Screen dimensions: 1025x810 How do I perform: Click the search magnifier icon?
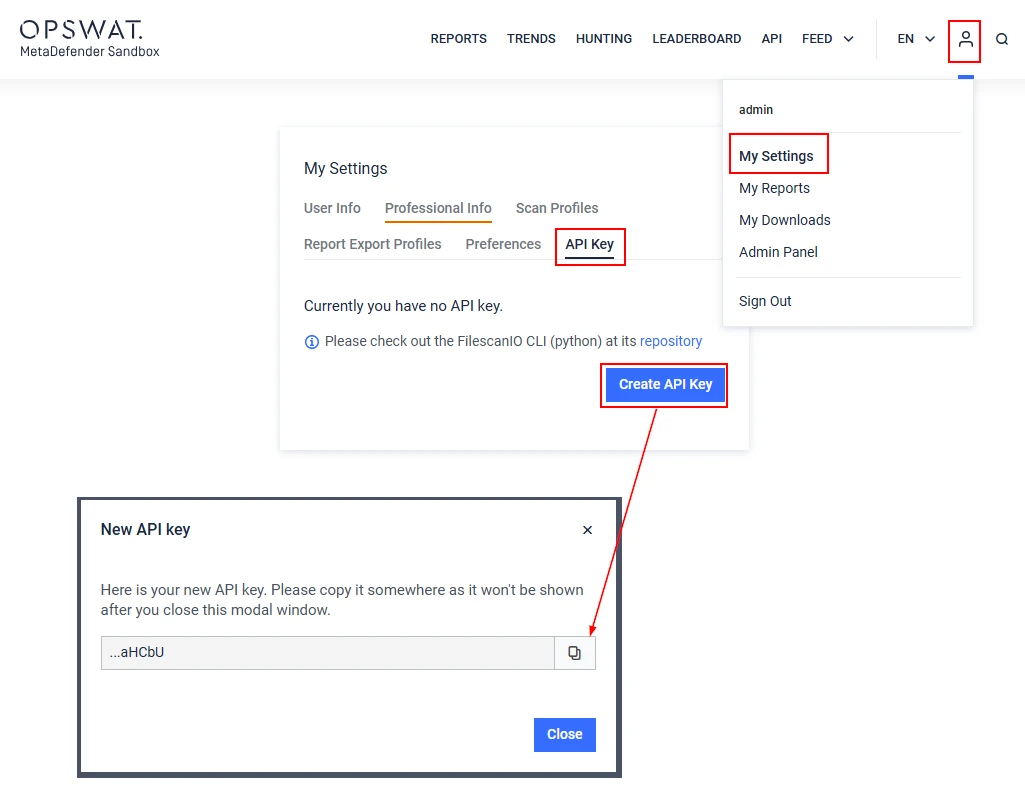click(1001, 39)
